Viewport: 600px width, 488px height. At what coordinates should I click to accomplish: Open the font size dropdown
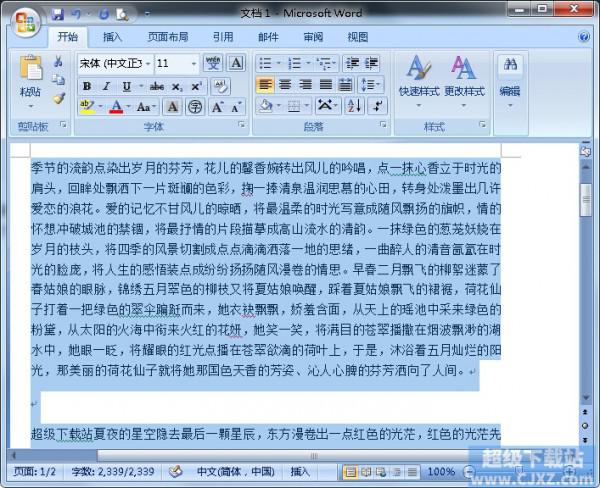point(194,64)
